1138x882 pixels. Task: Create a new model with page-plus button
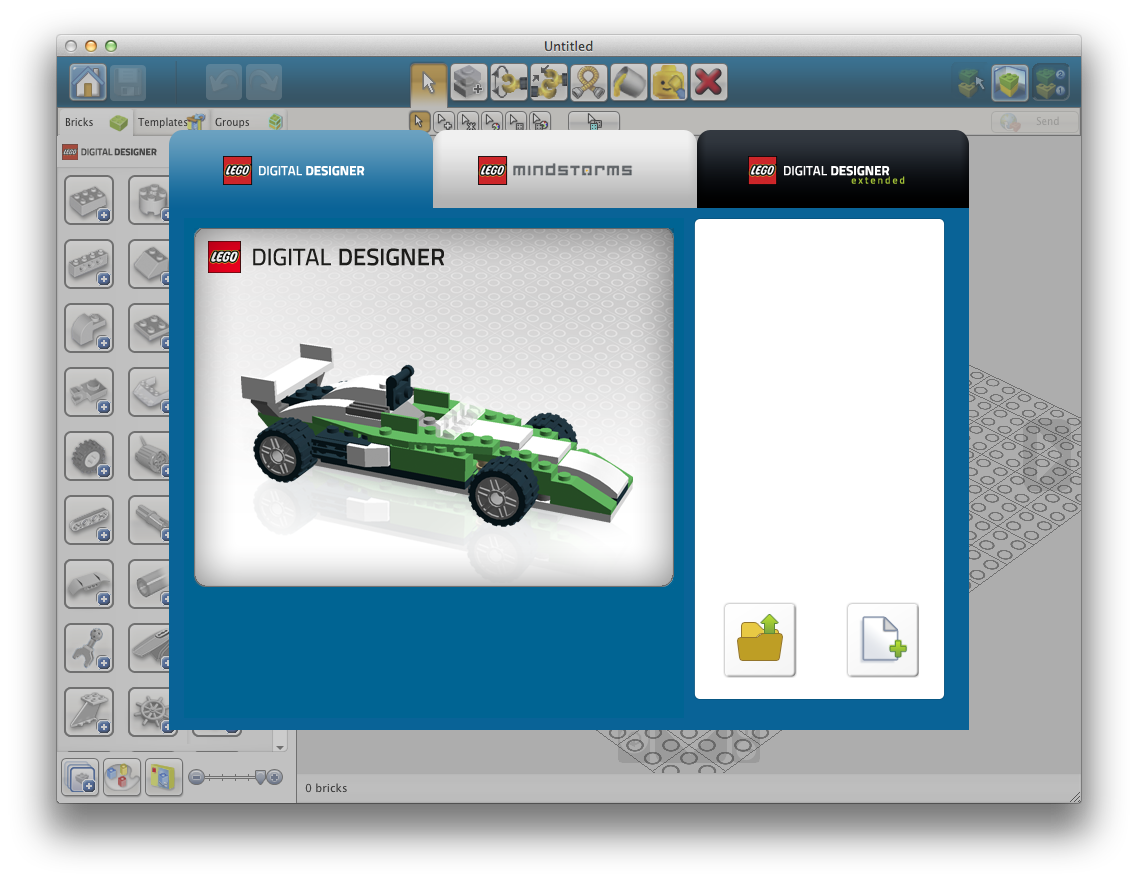[883, 640]
